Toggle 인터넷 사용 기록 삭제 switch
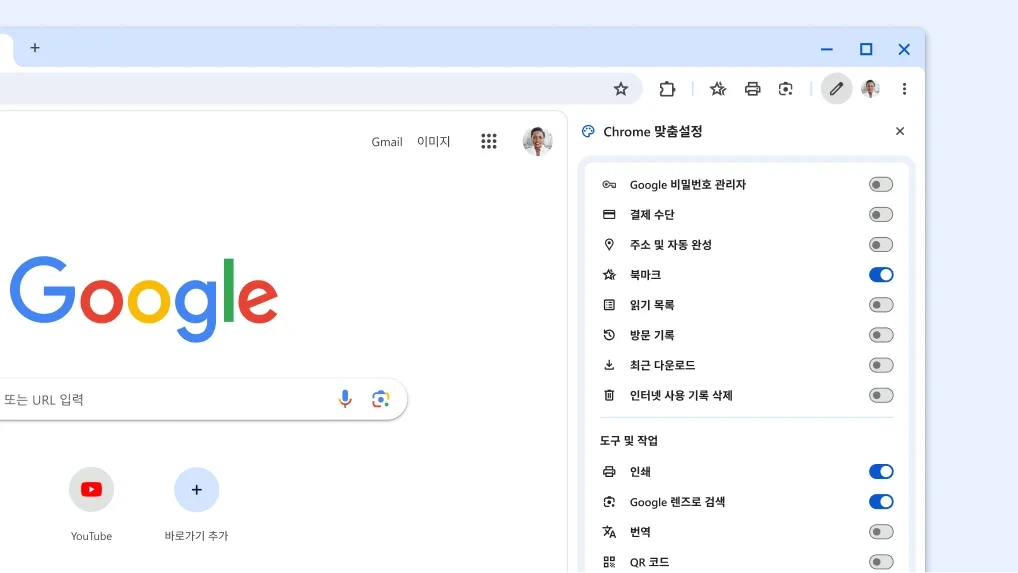Viewport: 1018px width, 573px height. [x=881, y=395]
